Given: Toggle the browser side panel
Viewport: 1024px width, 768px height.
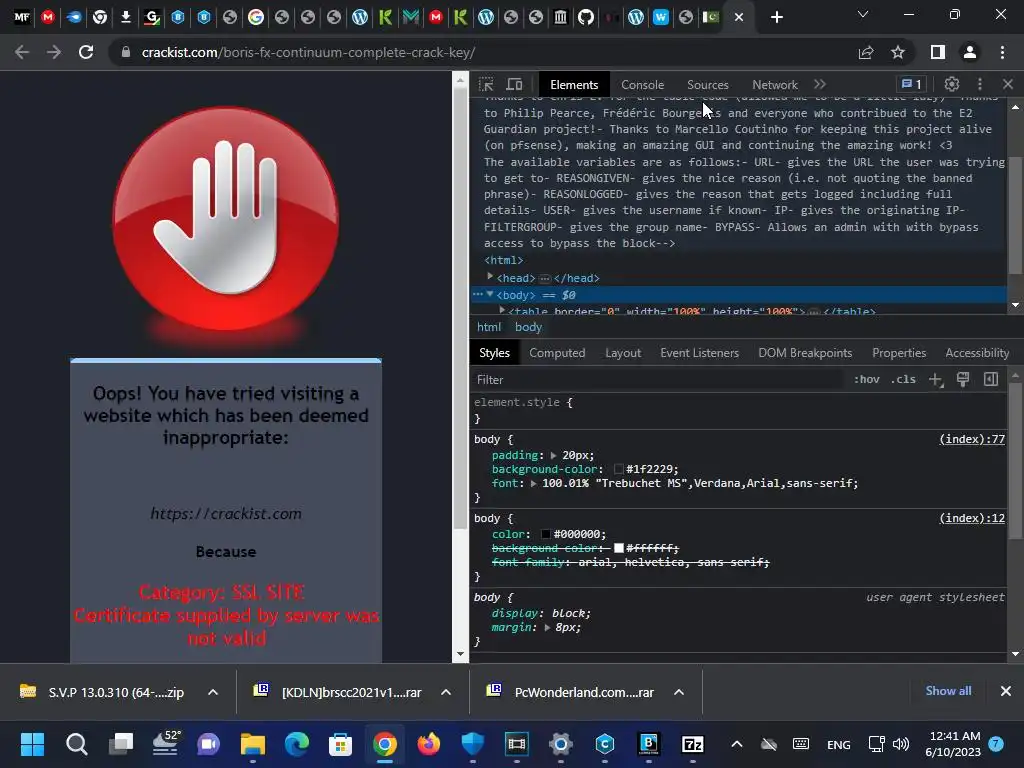Looking at the screenshot, I should click(938, 52).
